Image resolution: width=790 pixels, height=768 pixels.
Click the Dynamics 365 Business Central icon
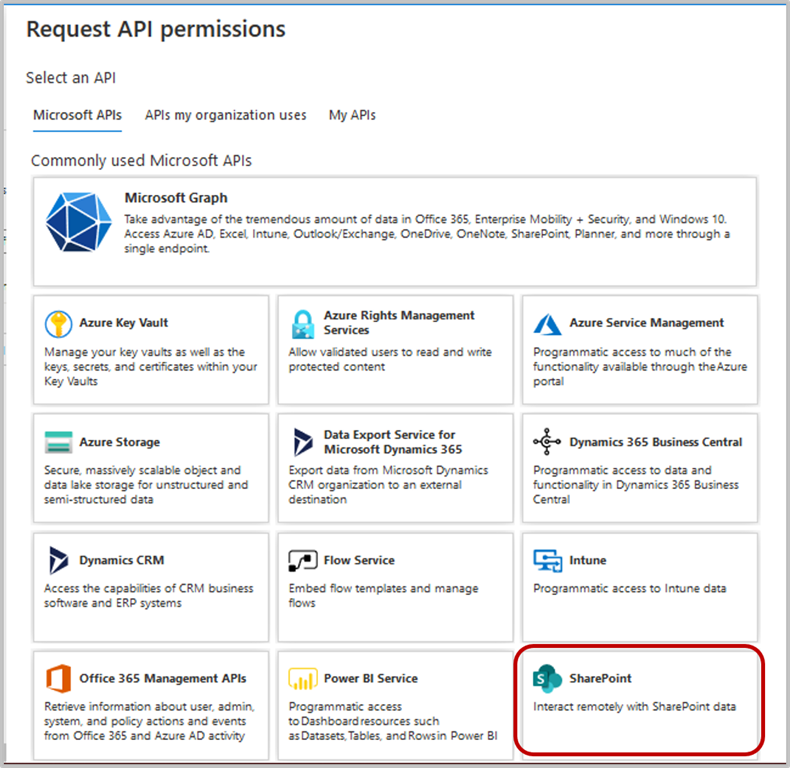click(547, 441)
